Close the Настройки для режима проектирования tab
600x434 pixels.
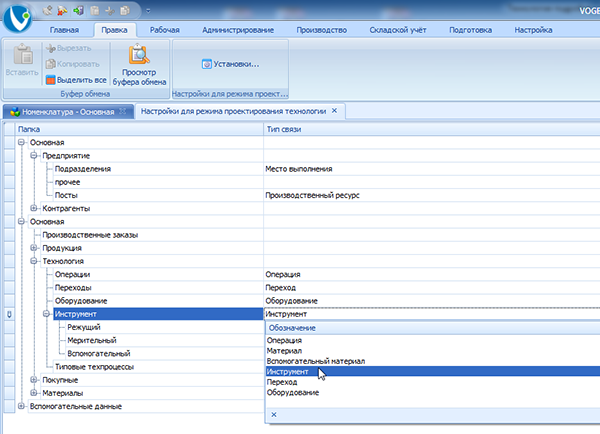point(334,111)
